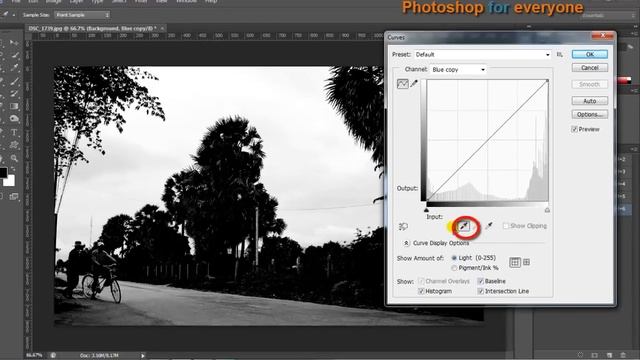Click the status bar zoom percentage field
This screenshot has width=640, height=360.
(34, 356)
